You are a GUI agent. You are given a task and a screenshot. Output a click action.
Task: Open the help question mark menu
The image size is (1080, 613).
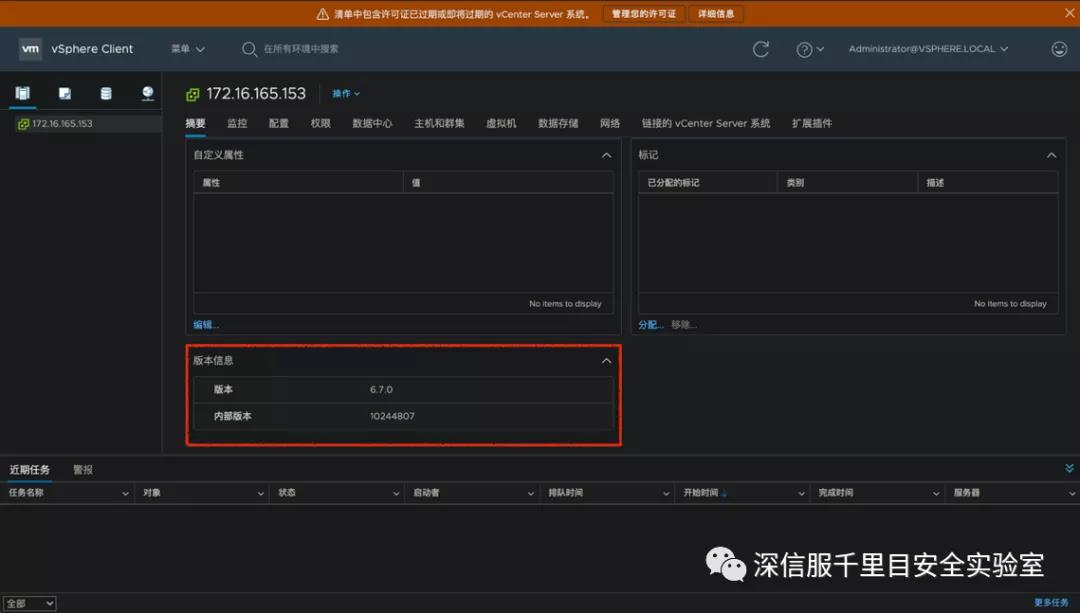point(809,50)
